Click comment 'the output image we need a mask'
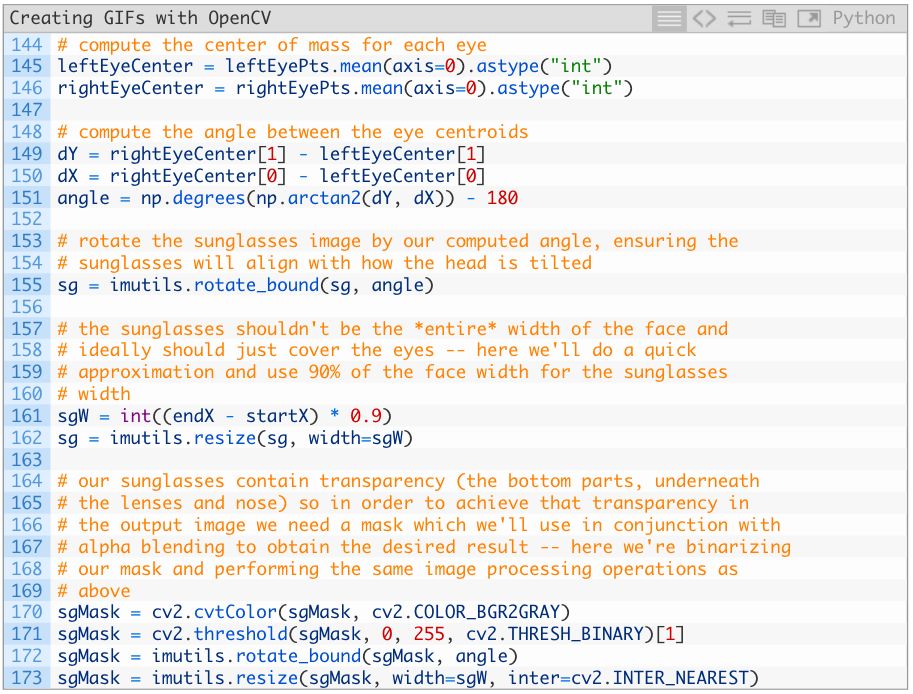The width and height of the screenshot is (913, 694). coord(419,525)
